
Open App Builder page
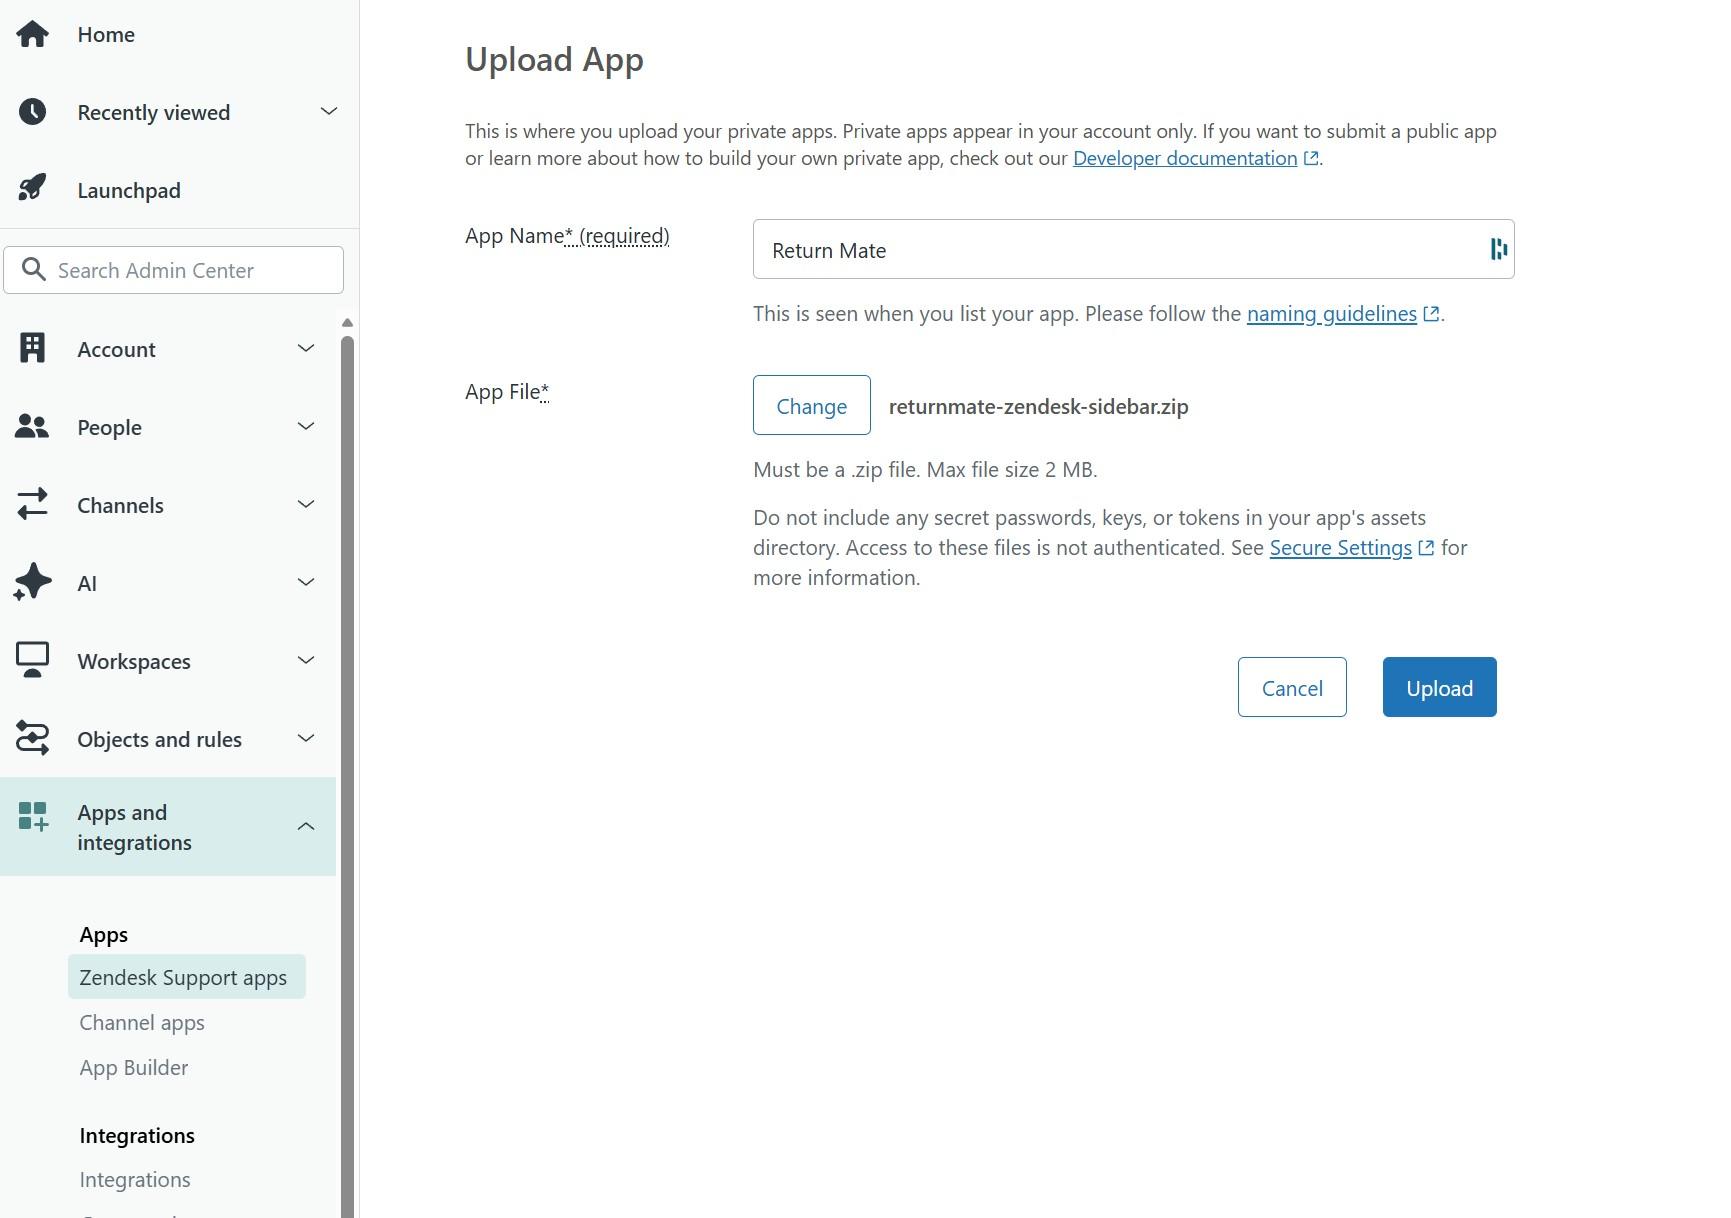pyautogui.click(x=134, y=1067)
